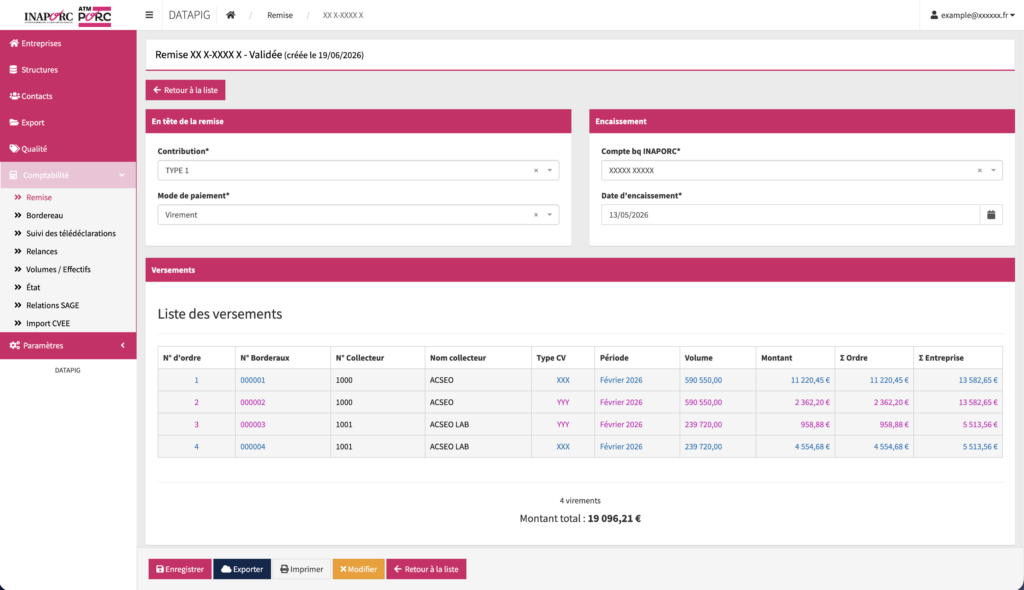Click the Exporter button

(242, 569)
